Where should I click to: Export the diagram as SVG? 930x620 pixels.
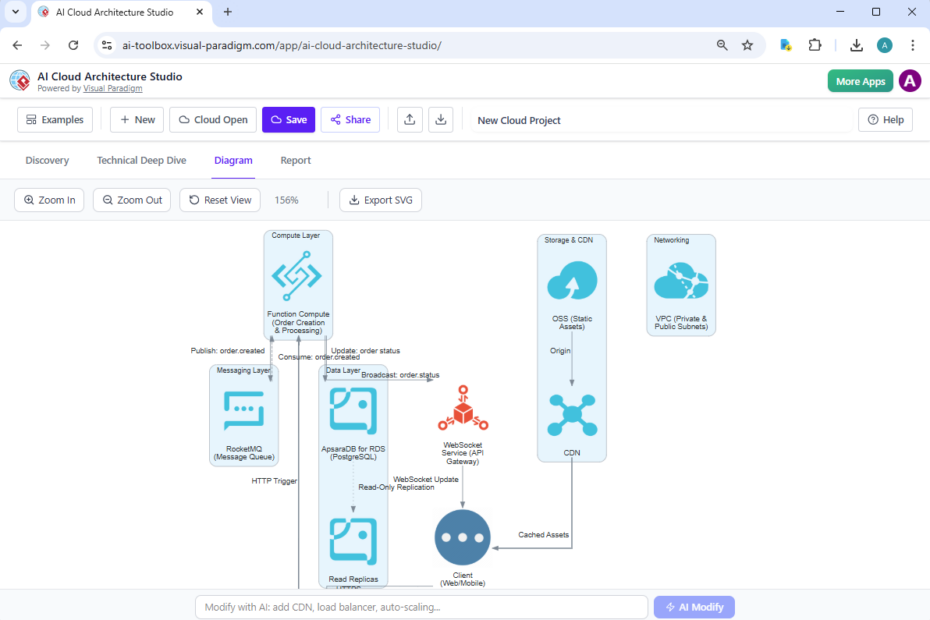[x=380, y=200]
